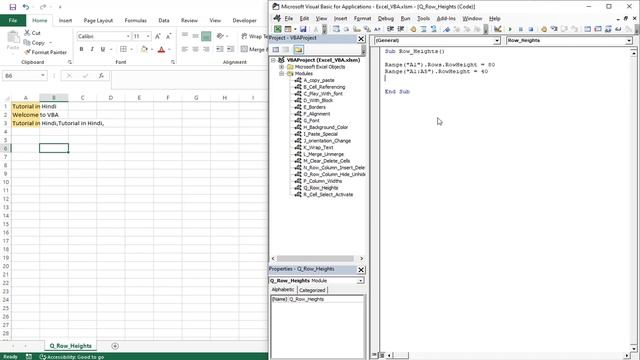Click the Save icon in Excel quick access toolbar
This screenshot has height=360, width=640.
[13, 7]
